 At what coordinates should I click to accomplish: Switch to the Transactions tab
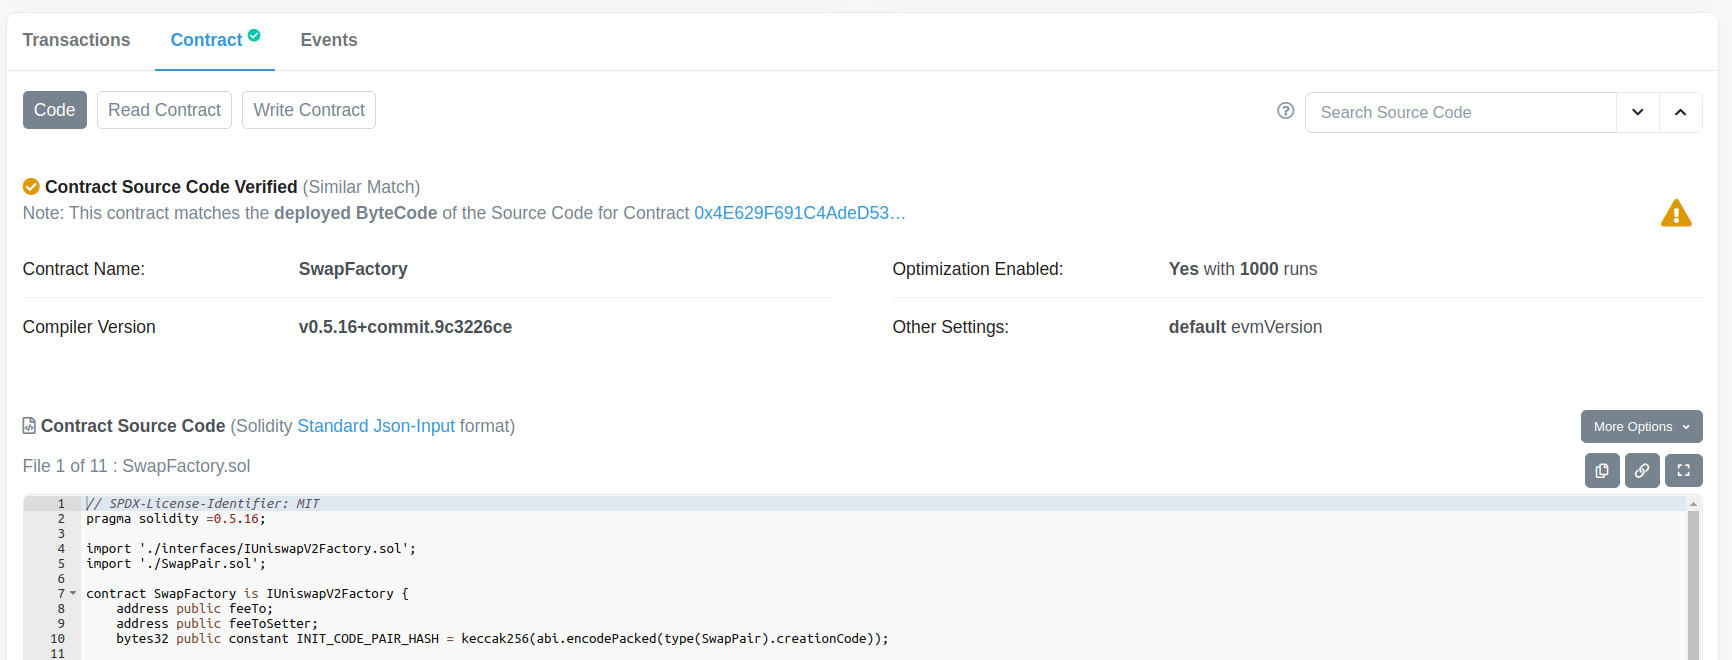[76, 40]
